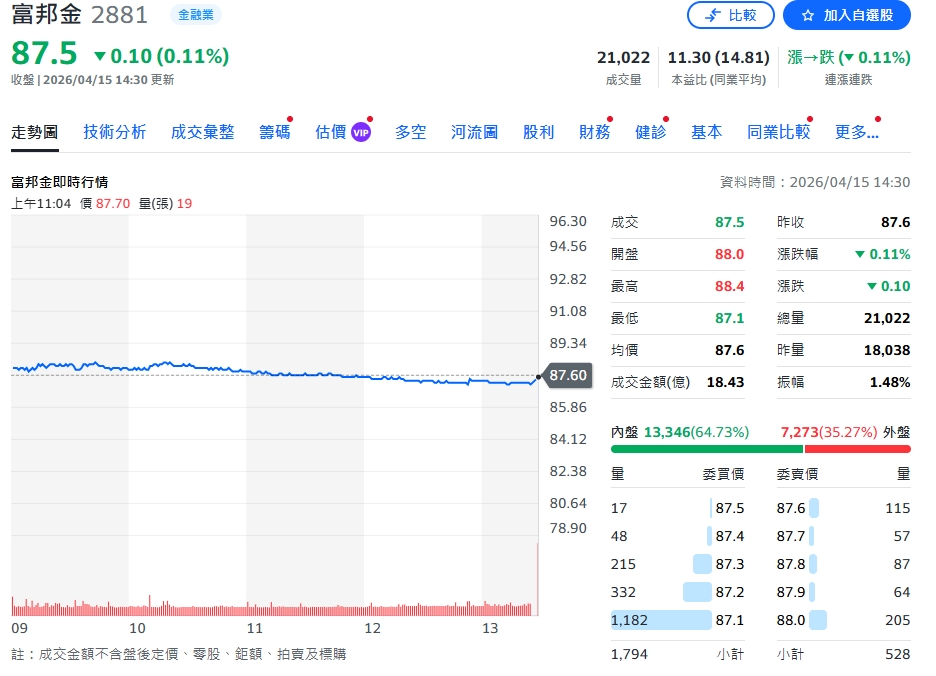Open the VIP valuation 估價 feature
The width and height of the screenshot is (936, 676).
[x=334, y=131]
